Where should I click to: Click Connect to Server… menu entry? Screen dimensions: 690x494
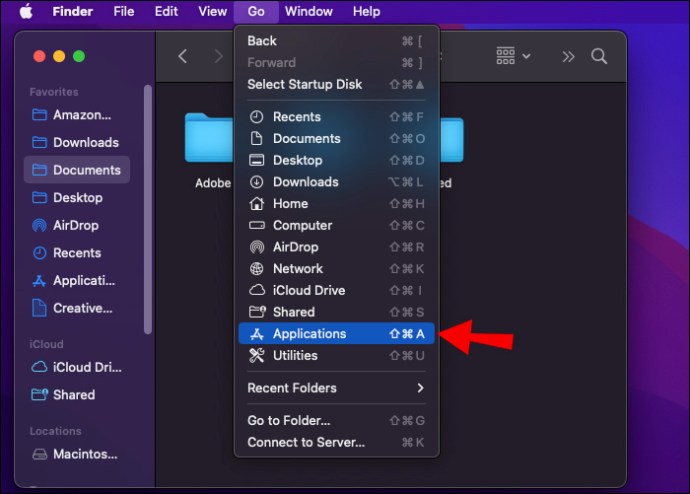click(x=306, y=442)
